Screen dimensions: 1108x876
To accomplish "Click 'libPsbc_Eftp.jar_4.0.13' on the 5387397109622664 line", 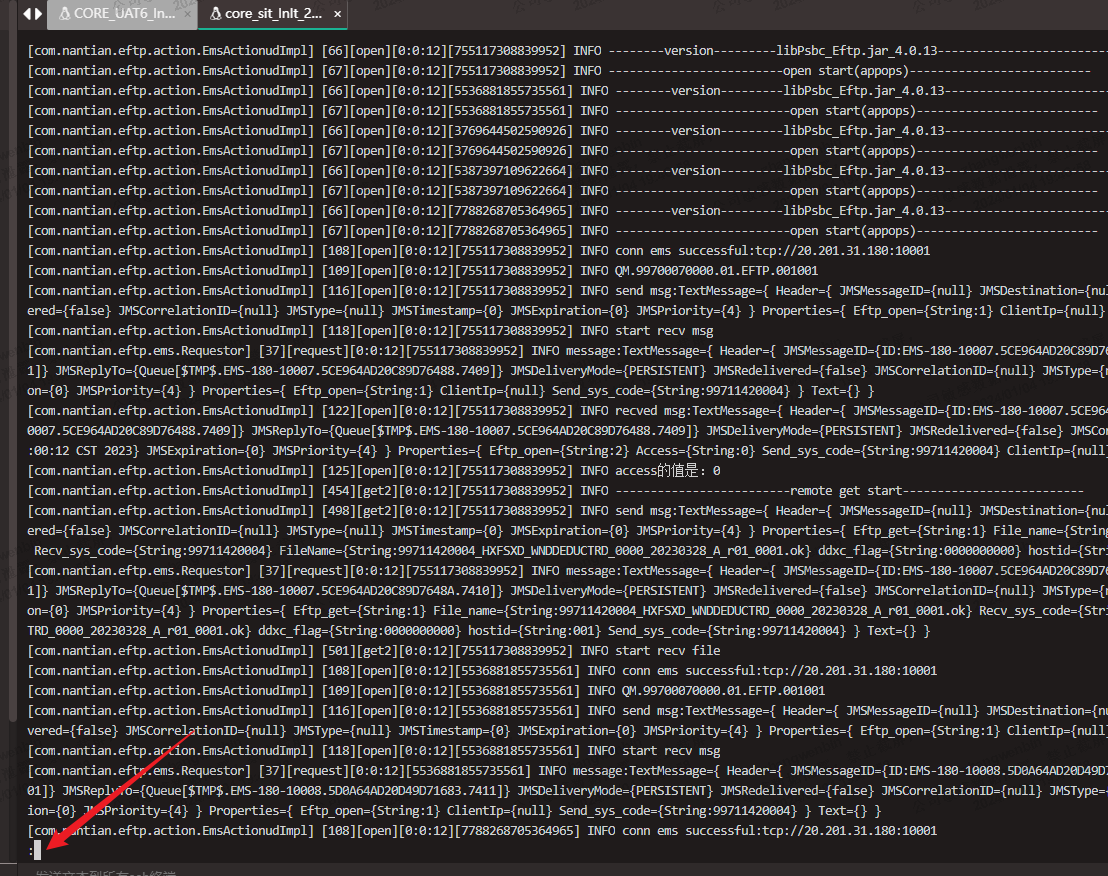I will point(864,171).
